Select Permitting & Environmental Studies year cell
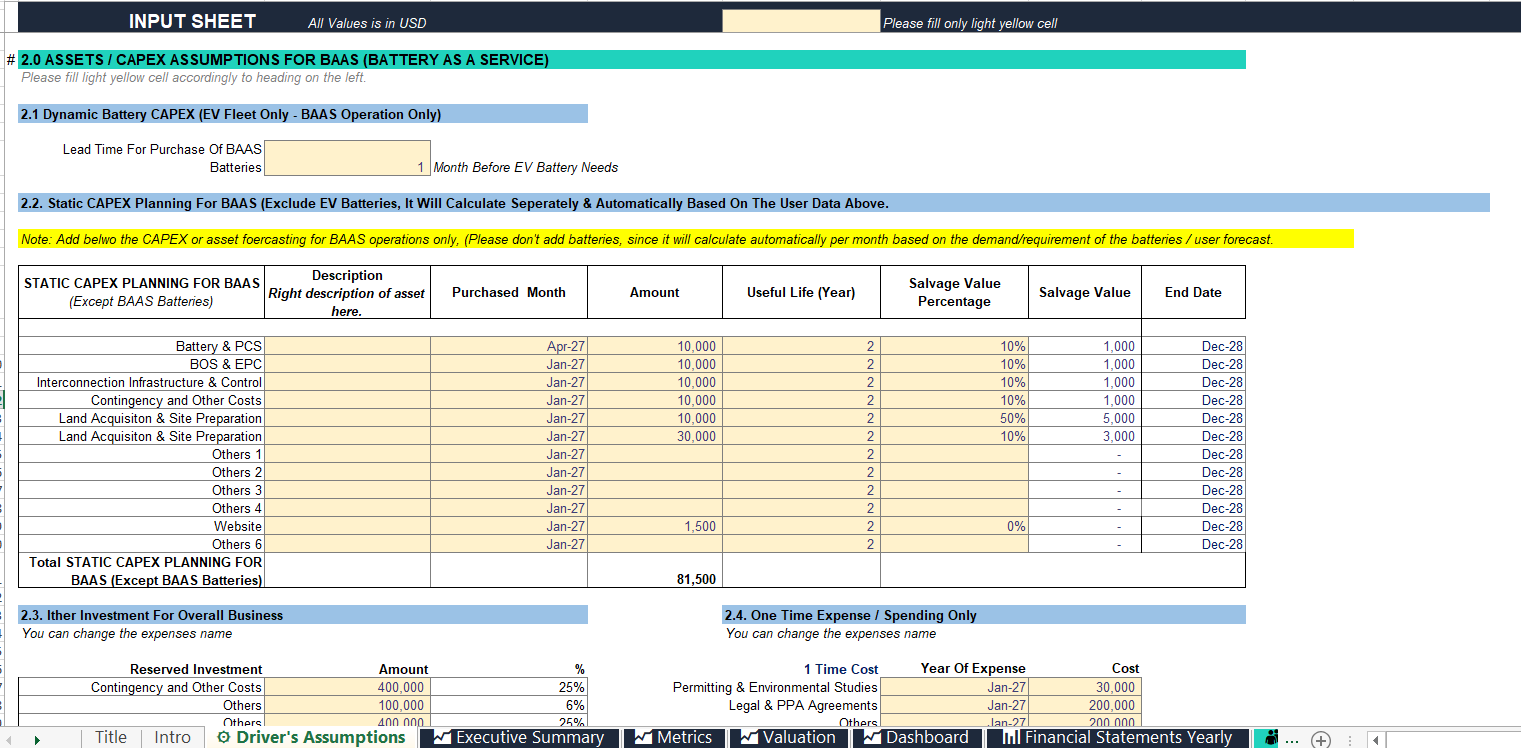This screenshot has height=748, width=1521. coord(954,687)
